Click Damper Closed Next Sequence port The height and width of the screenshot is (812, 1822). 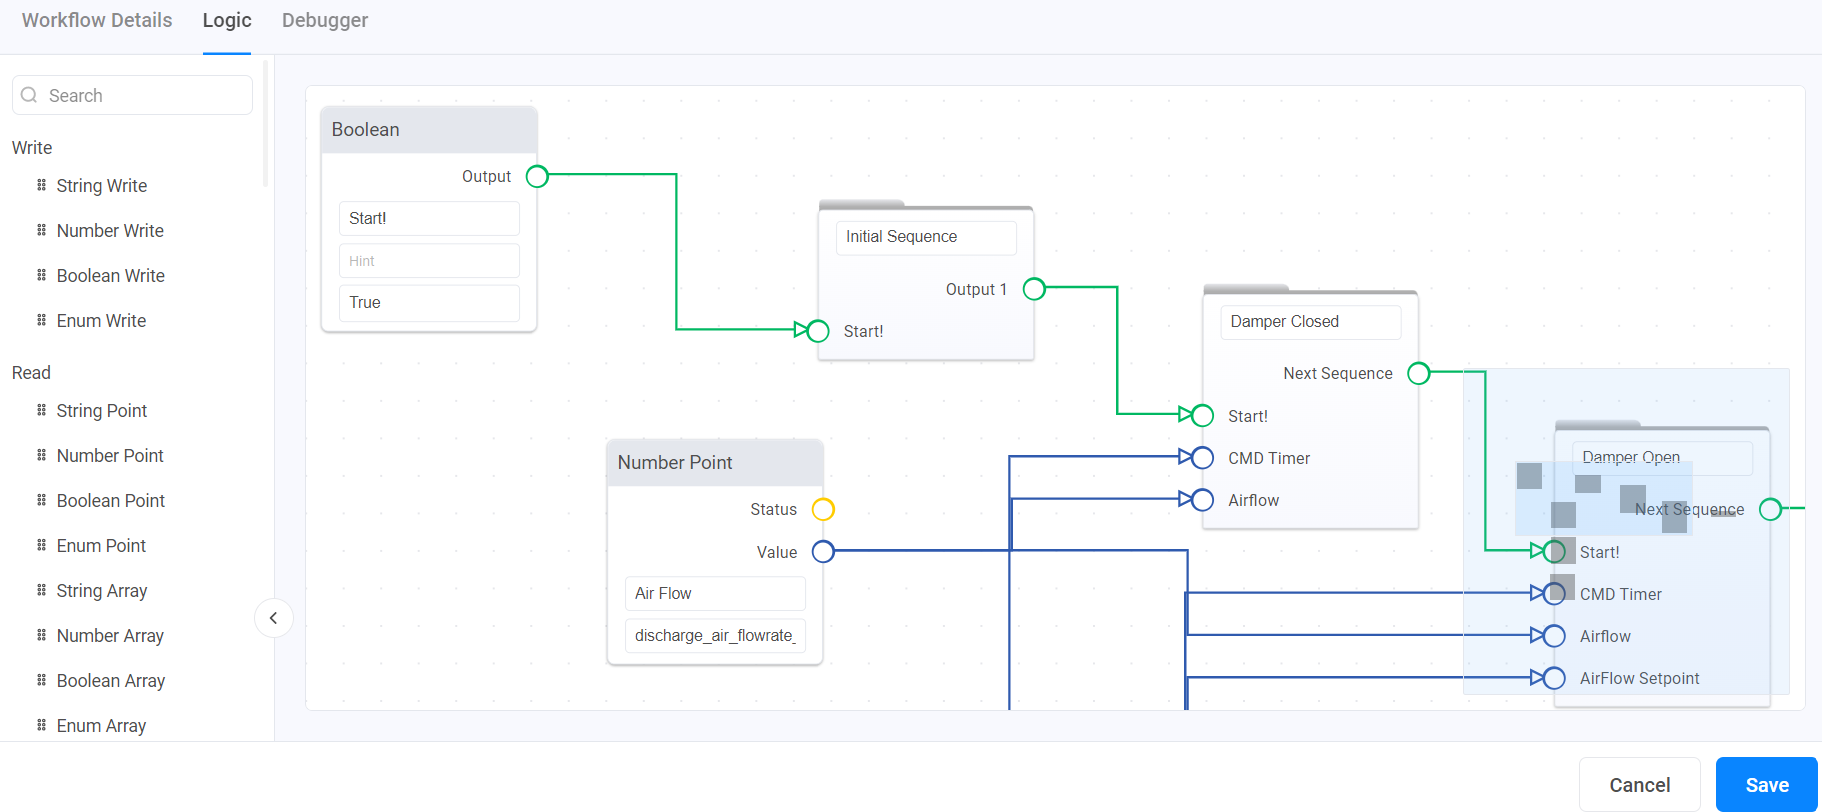click(x=1418, y=374)
